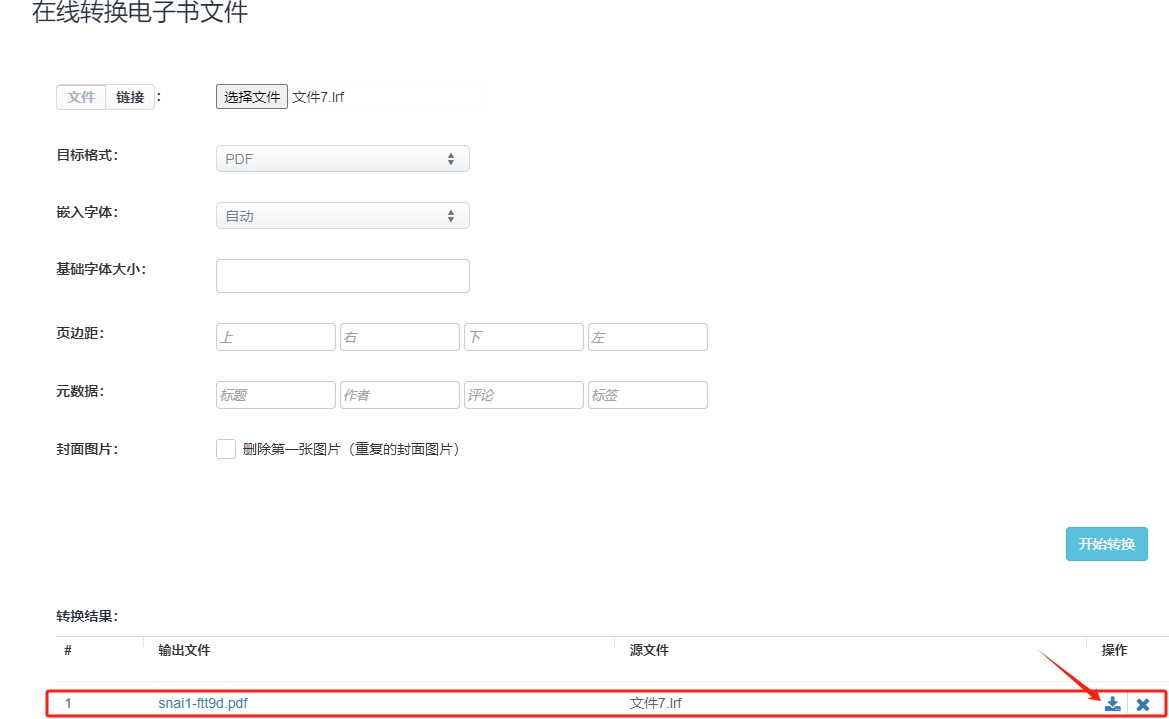This screenshot has width=1169, height=719.
Task: Click the 上 margin input field
Action: 276,337
